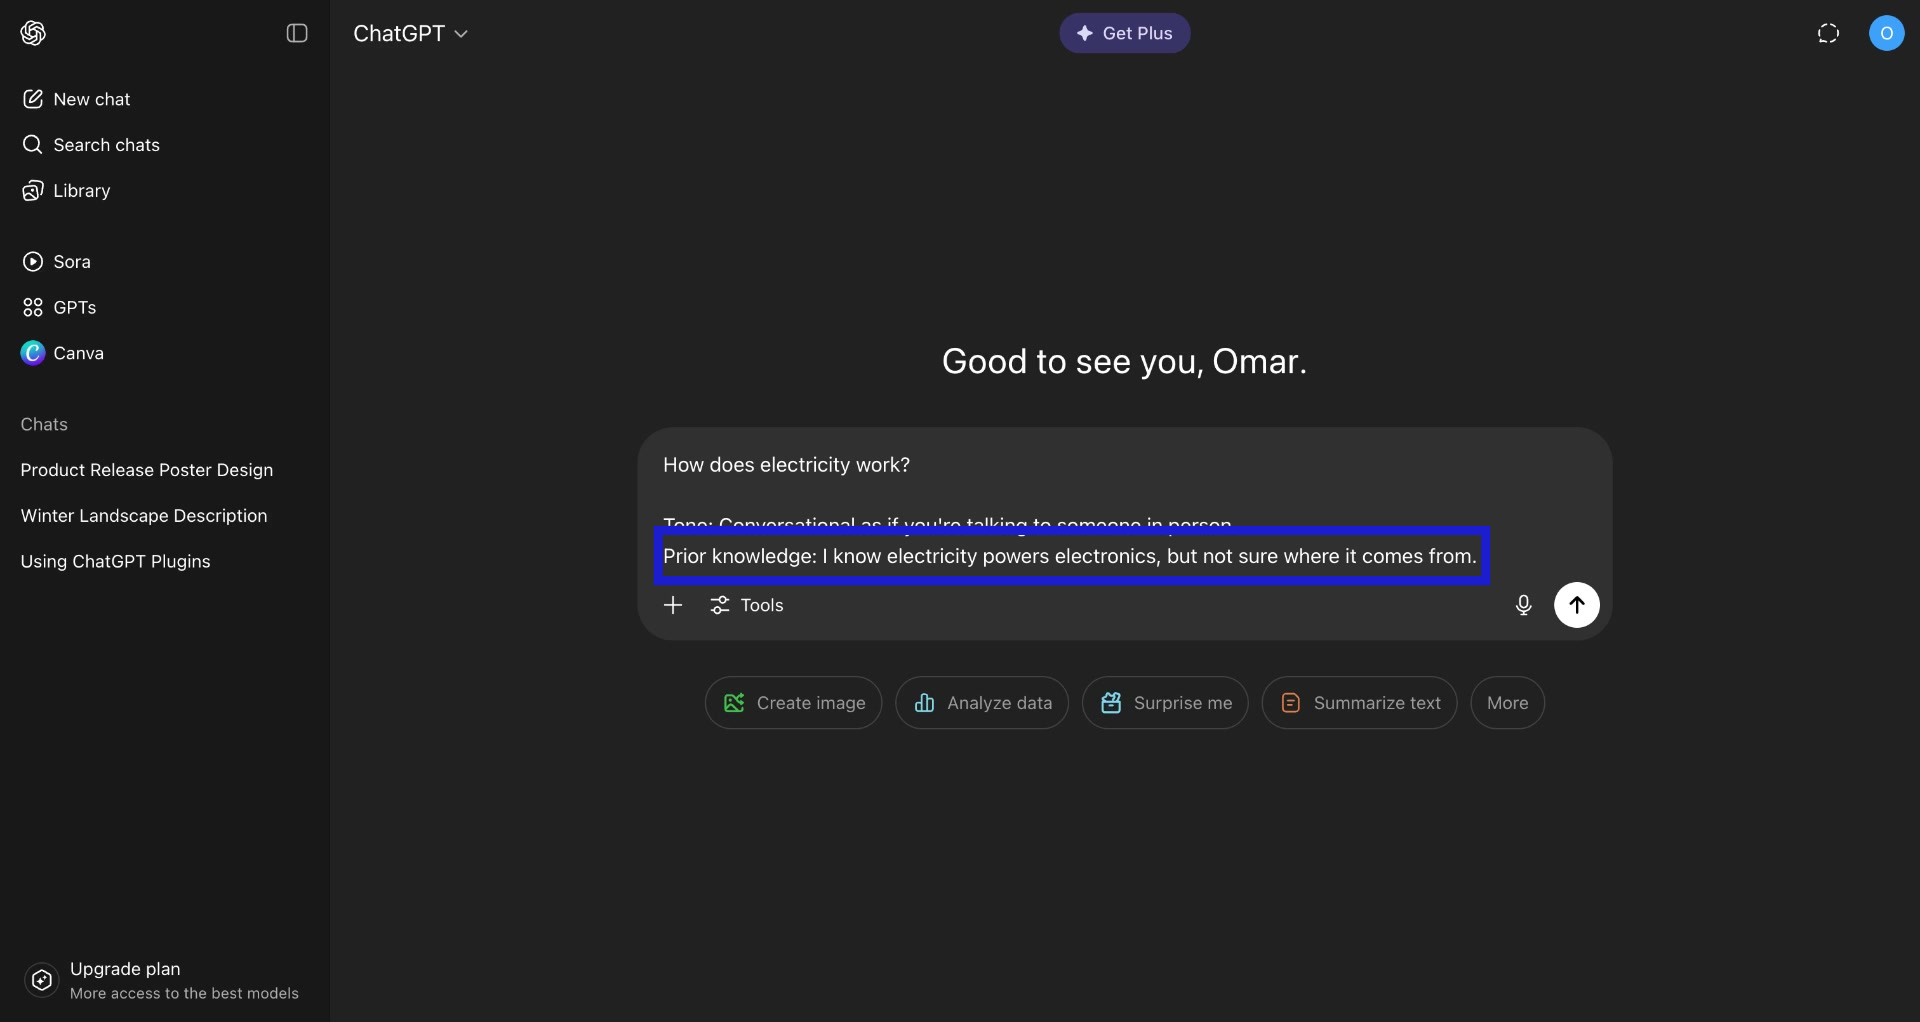This screenshot has width=1920, height=1022.
Task: Open the Canva GPT
Action: point(78,354)
